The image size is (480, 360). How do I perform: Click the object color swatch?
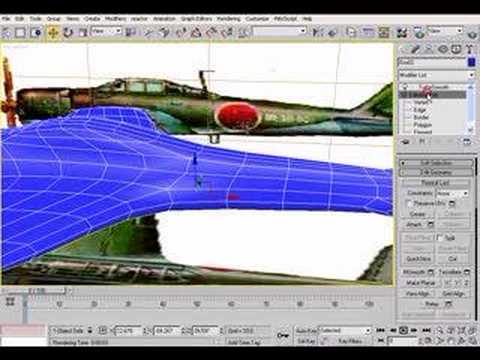pyautogui.click(x=471, y=62)
